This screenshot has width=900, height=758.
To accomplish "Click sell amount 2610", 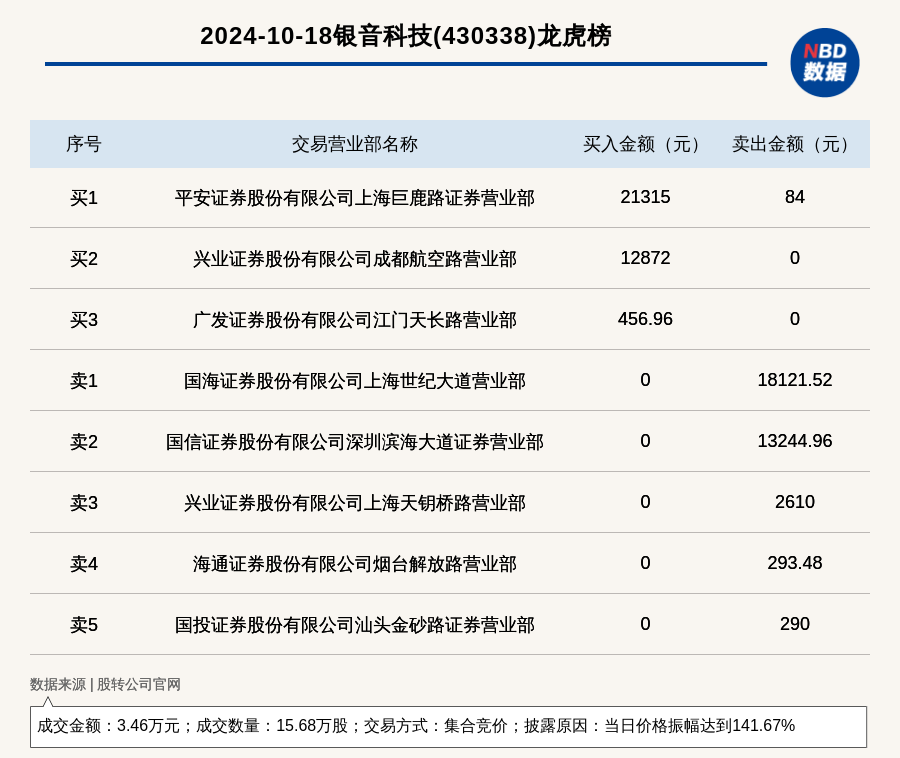I will 794,502.
